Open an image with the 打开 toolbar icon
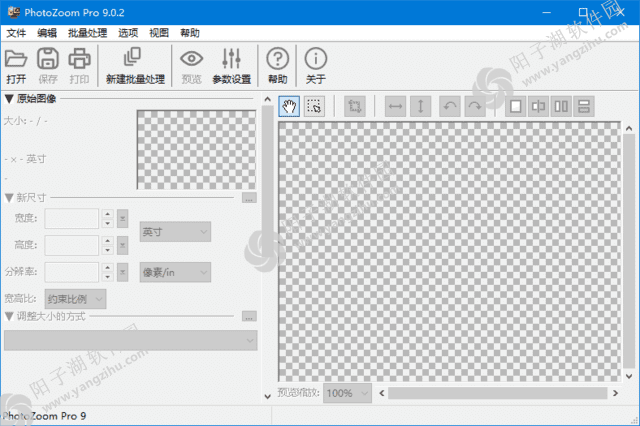This screenshot has width=640, height=426. tap(16, 65)
